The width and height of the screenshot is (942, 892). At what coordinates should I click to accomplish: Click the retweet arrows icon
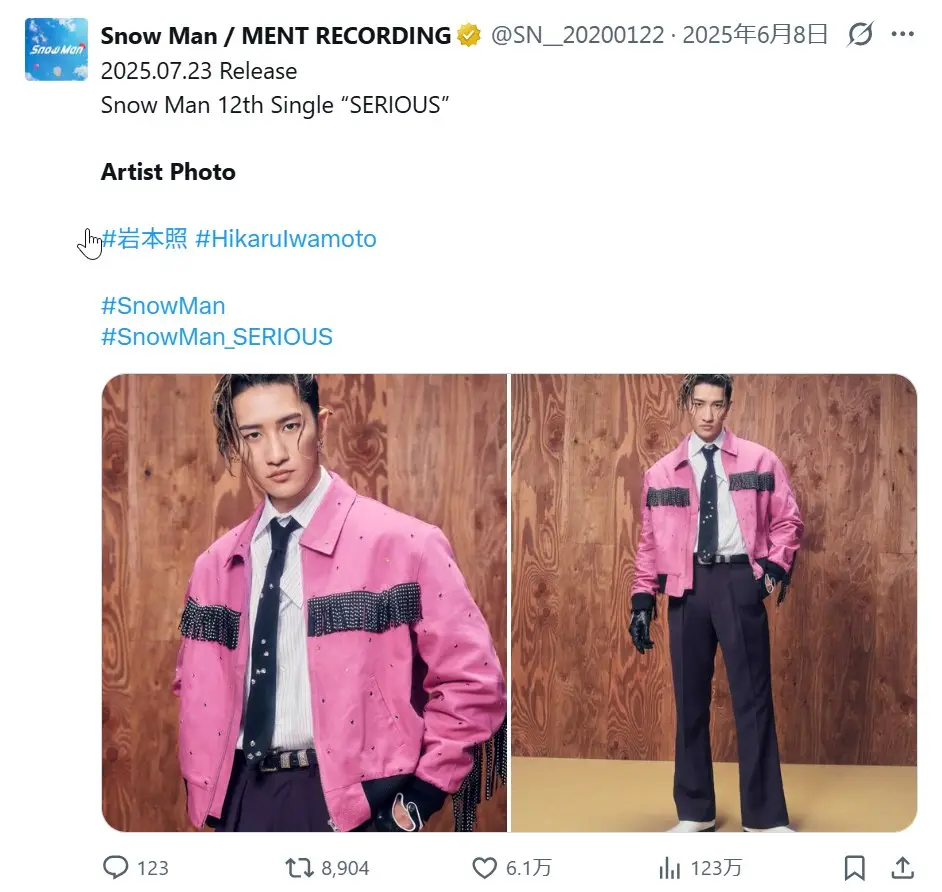coord(299,868)
